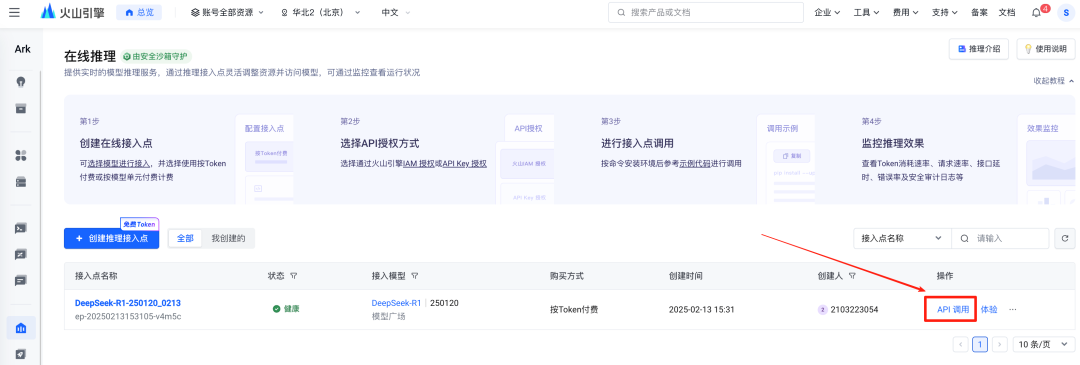
Task: Click the message lines sidebar icon
Action: [x=21, y=281]
